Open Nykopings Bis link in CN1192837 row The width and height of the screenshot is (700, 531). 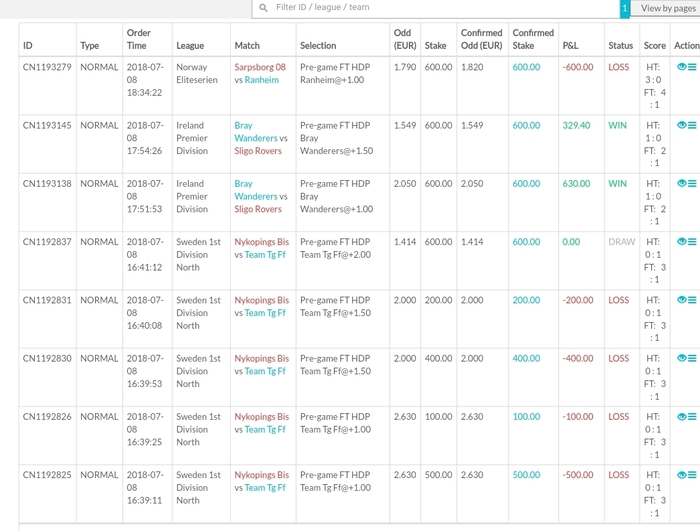pyautogui.click(x=262, y=242)
